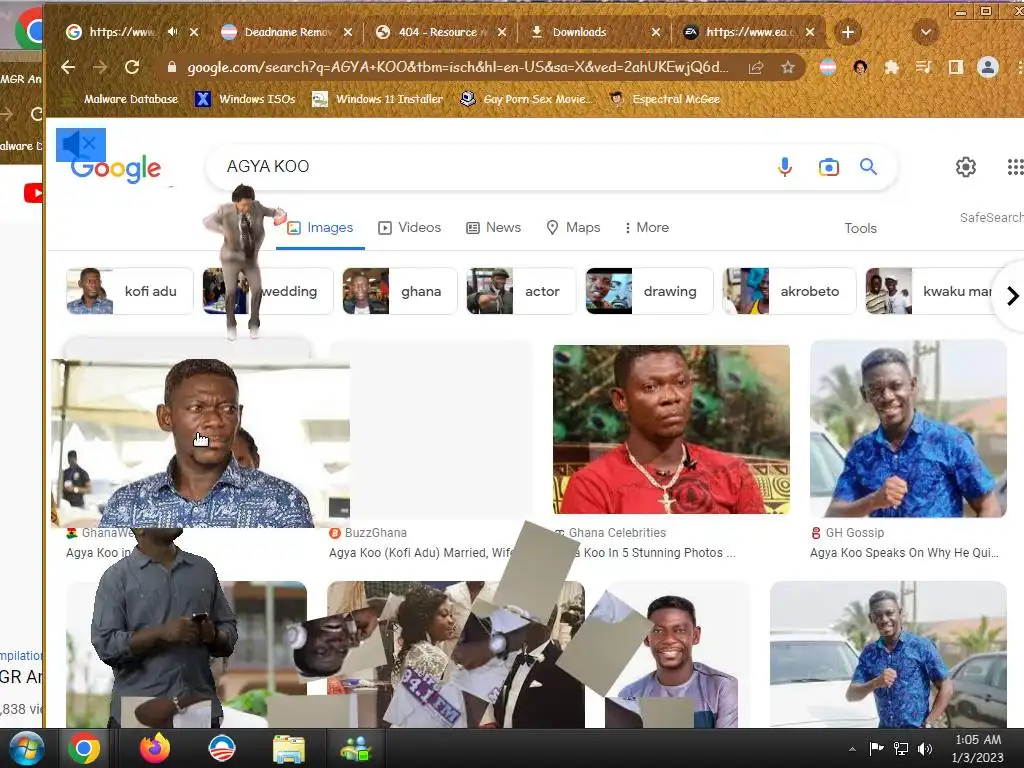This screenshot has height=768, width=1024.
Task: Click the address bar URL field
Action: click(457, 67)
